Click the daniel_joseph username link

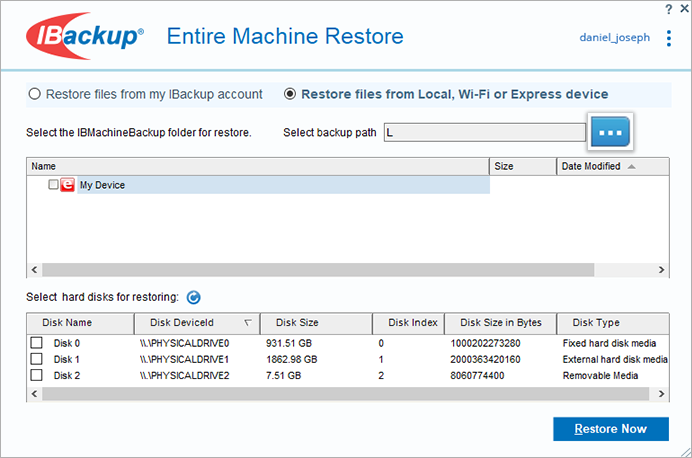click(x=614, y=38)
